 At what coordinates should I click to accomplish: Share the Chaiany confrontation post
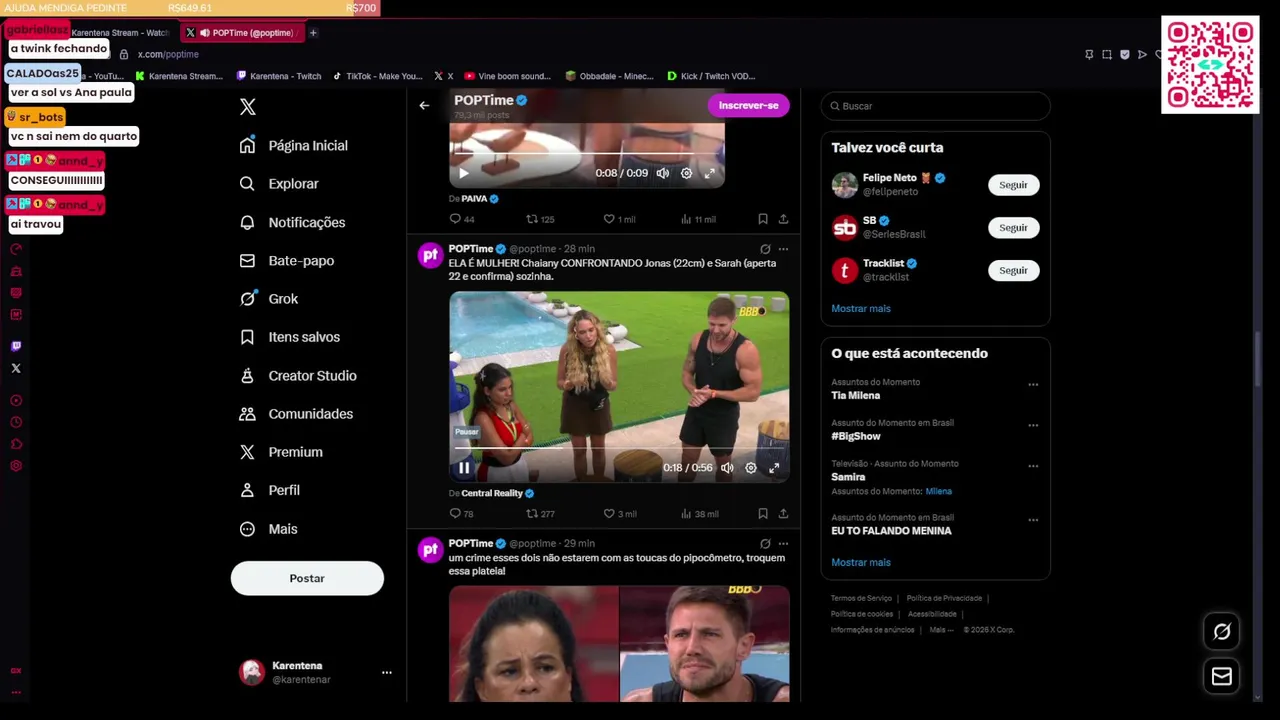pyautogui.click(x=783, y=514)
